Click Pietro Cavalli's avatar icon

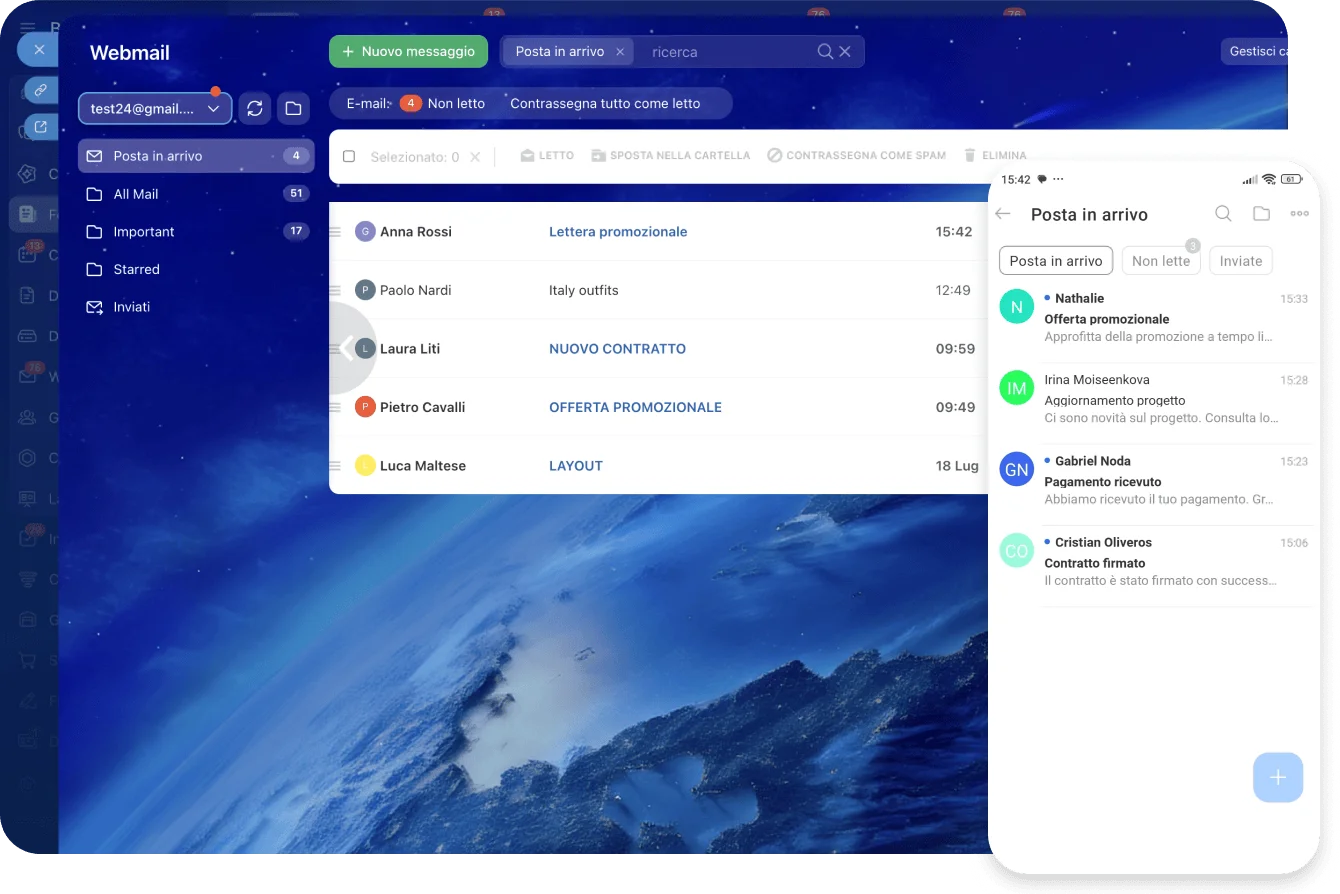coord(365,407)
